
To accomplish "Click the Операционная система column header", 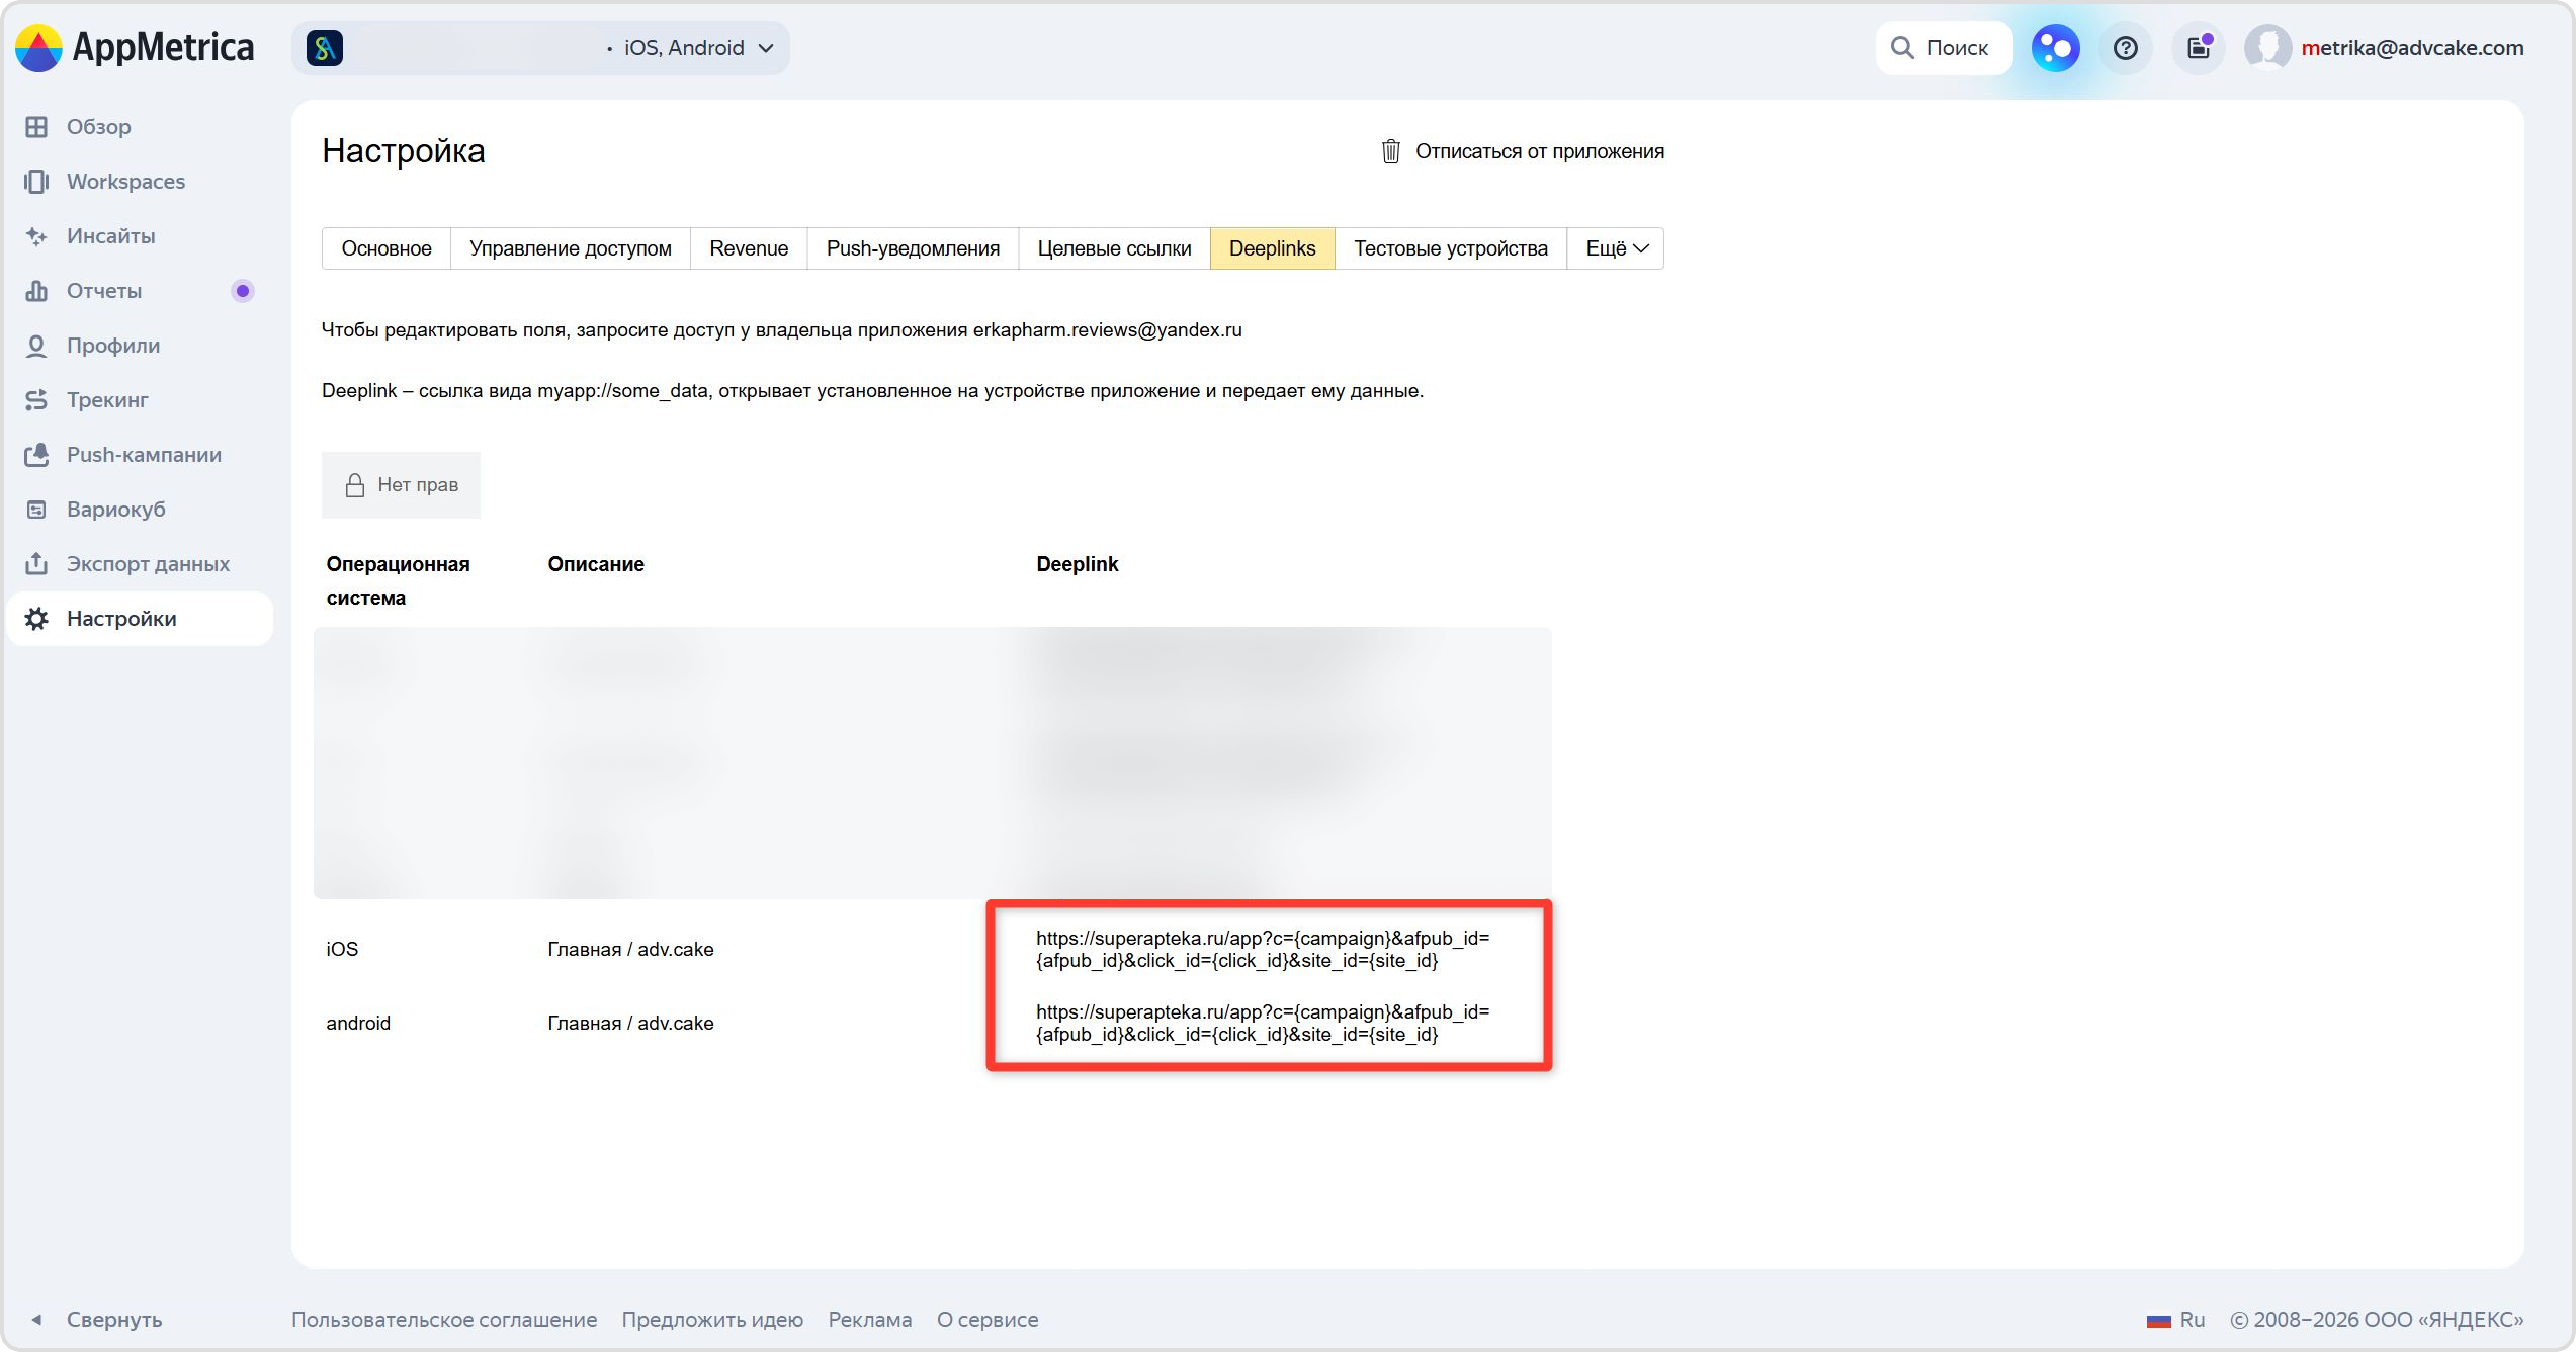I will [x=398, y=581].
